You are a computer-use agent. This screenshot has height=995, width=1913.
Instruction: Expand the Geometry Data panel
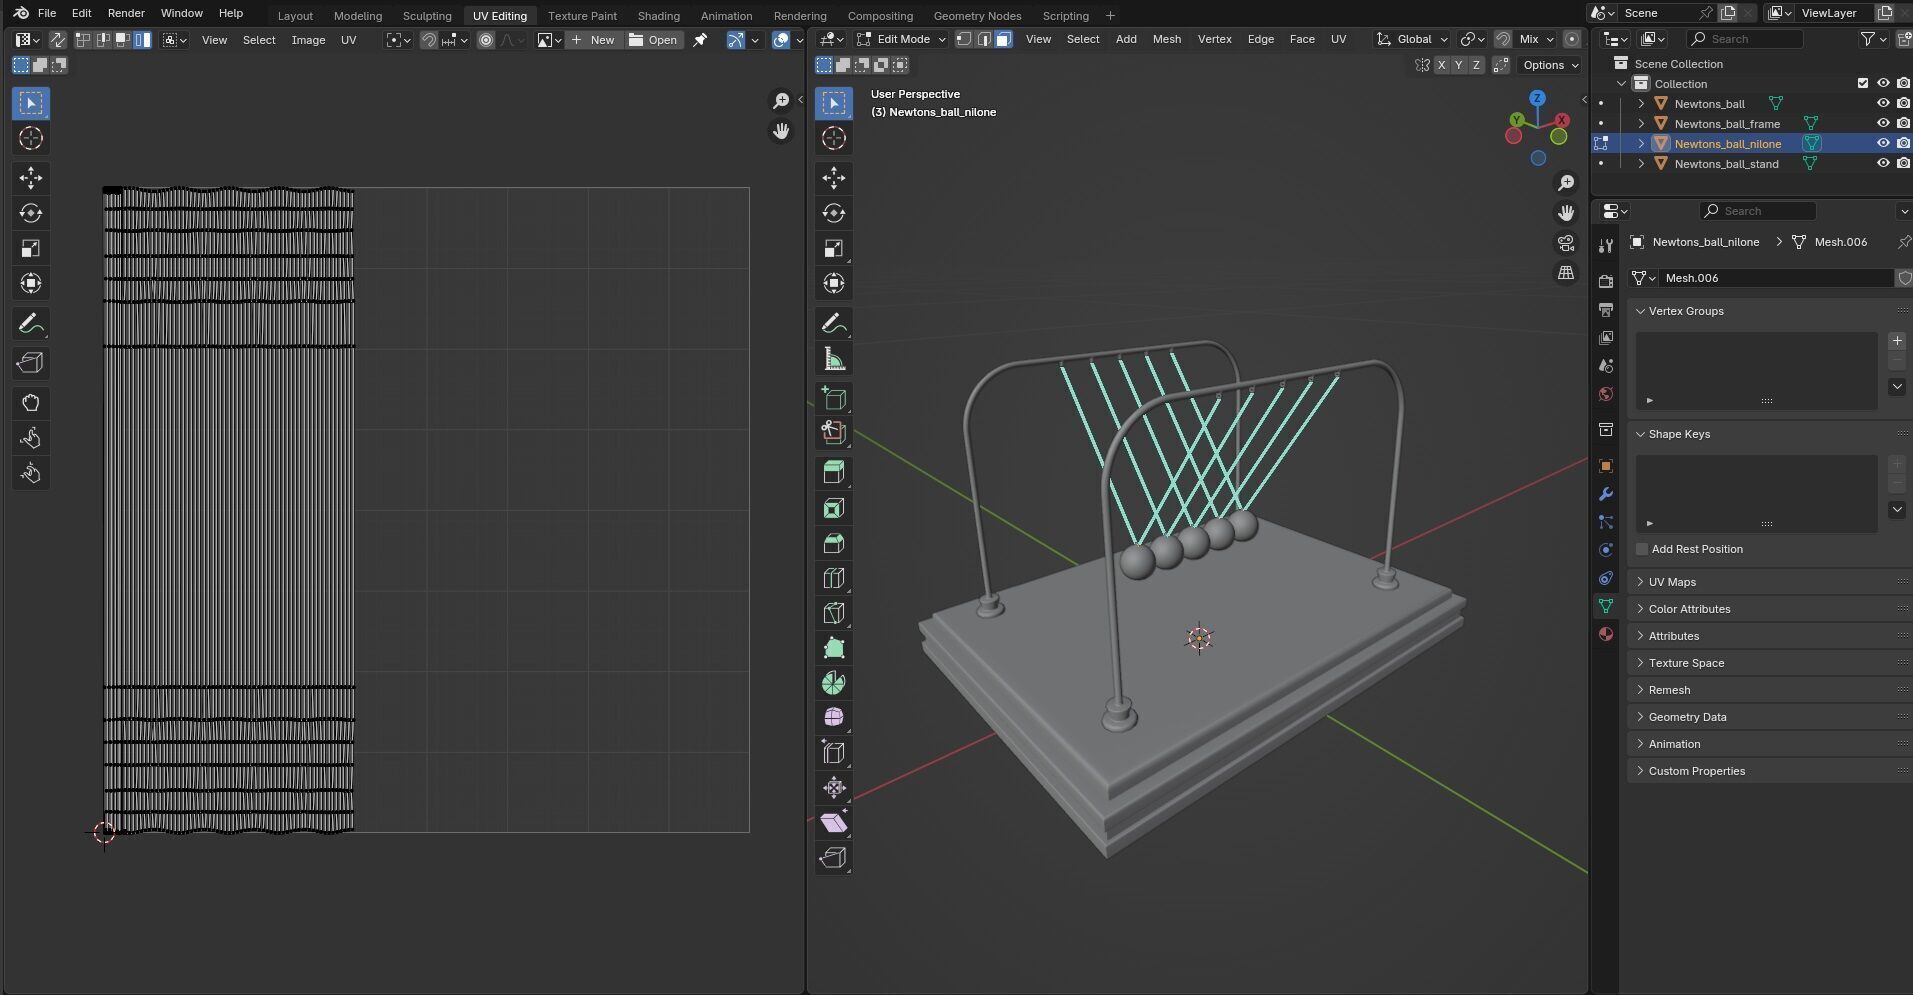click(1686, 717)
